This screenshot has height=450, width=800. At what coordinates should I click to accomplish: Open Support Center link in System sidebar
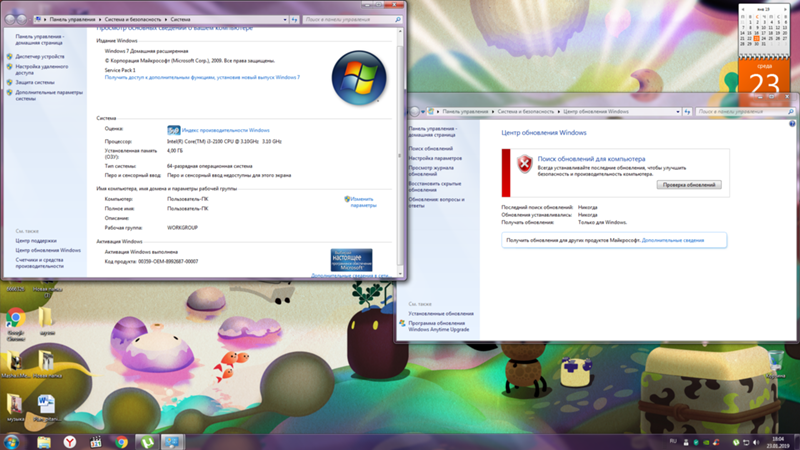[x=36, y=241]
